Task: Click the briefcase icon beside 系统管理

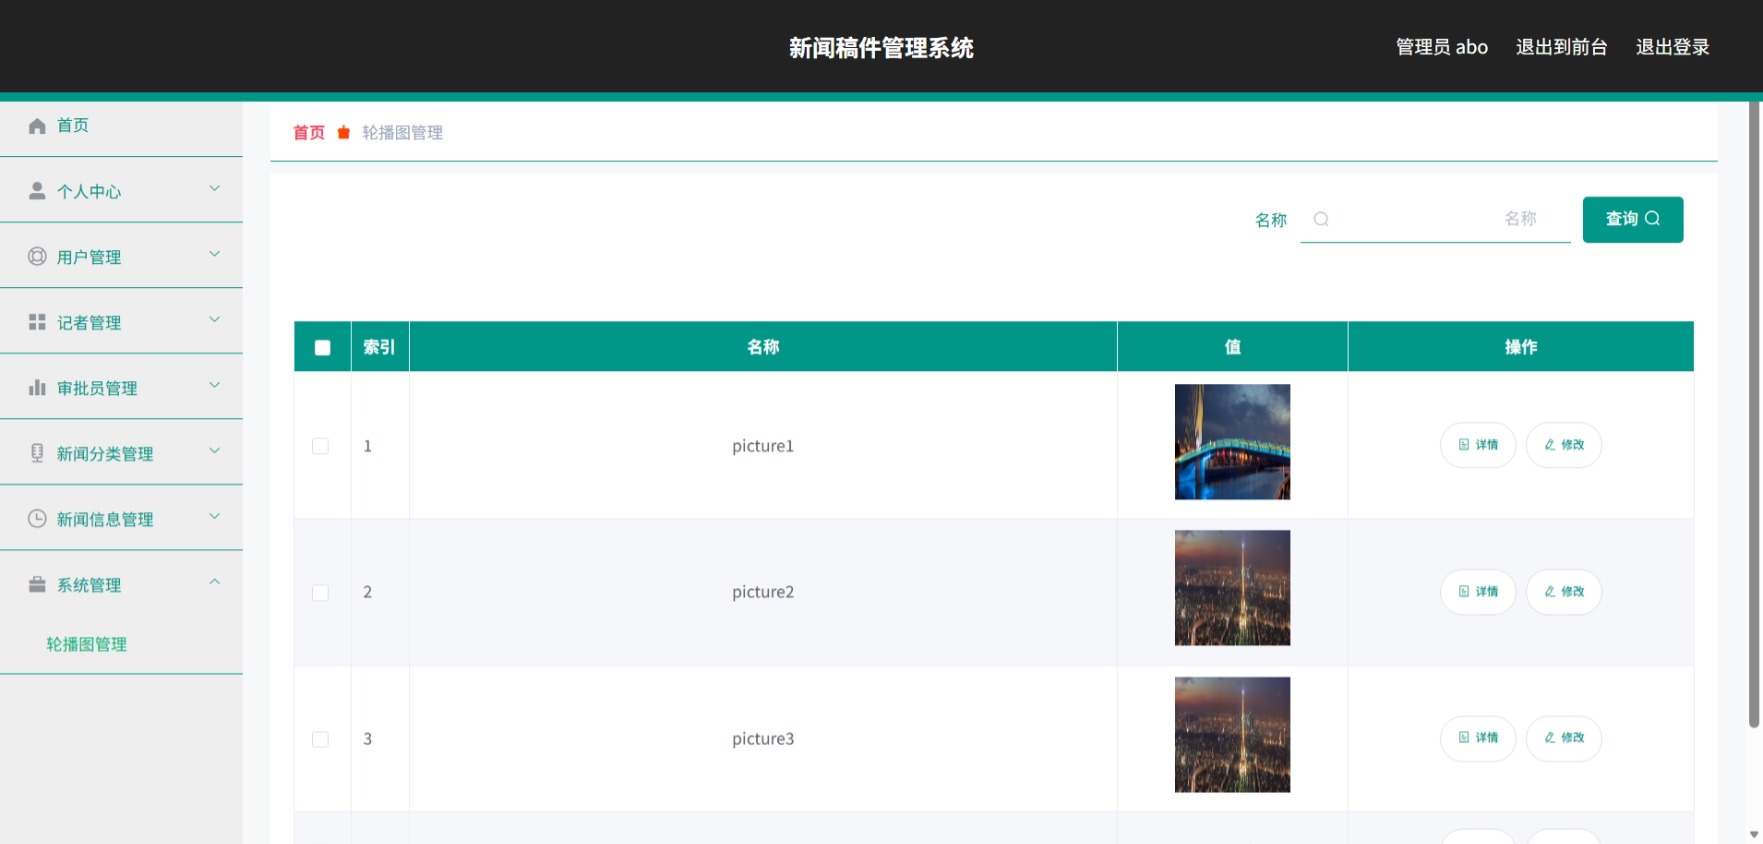Action: [x=37, y=584]
